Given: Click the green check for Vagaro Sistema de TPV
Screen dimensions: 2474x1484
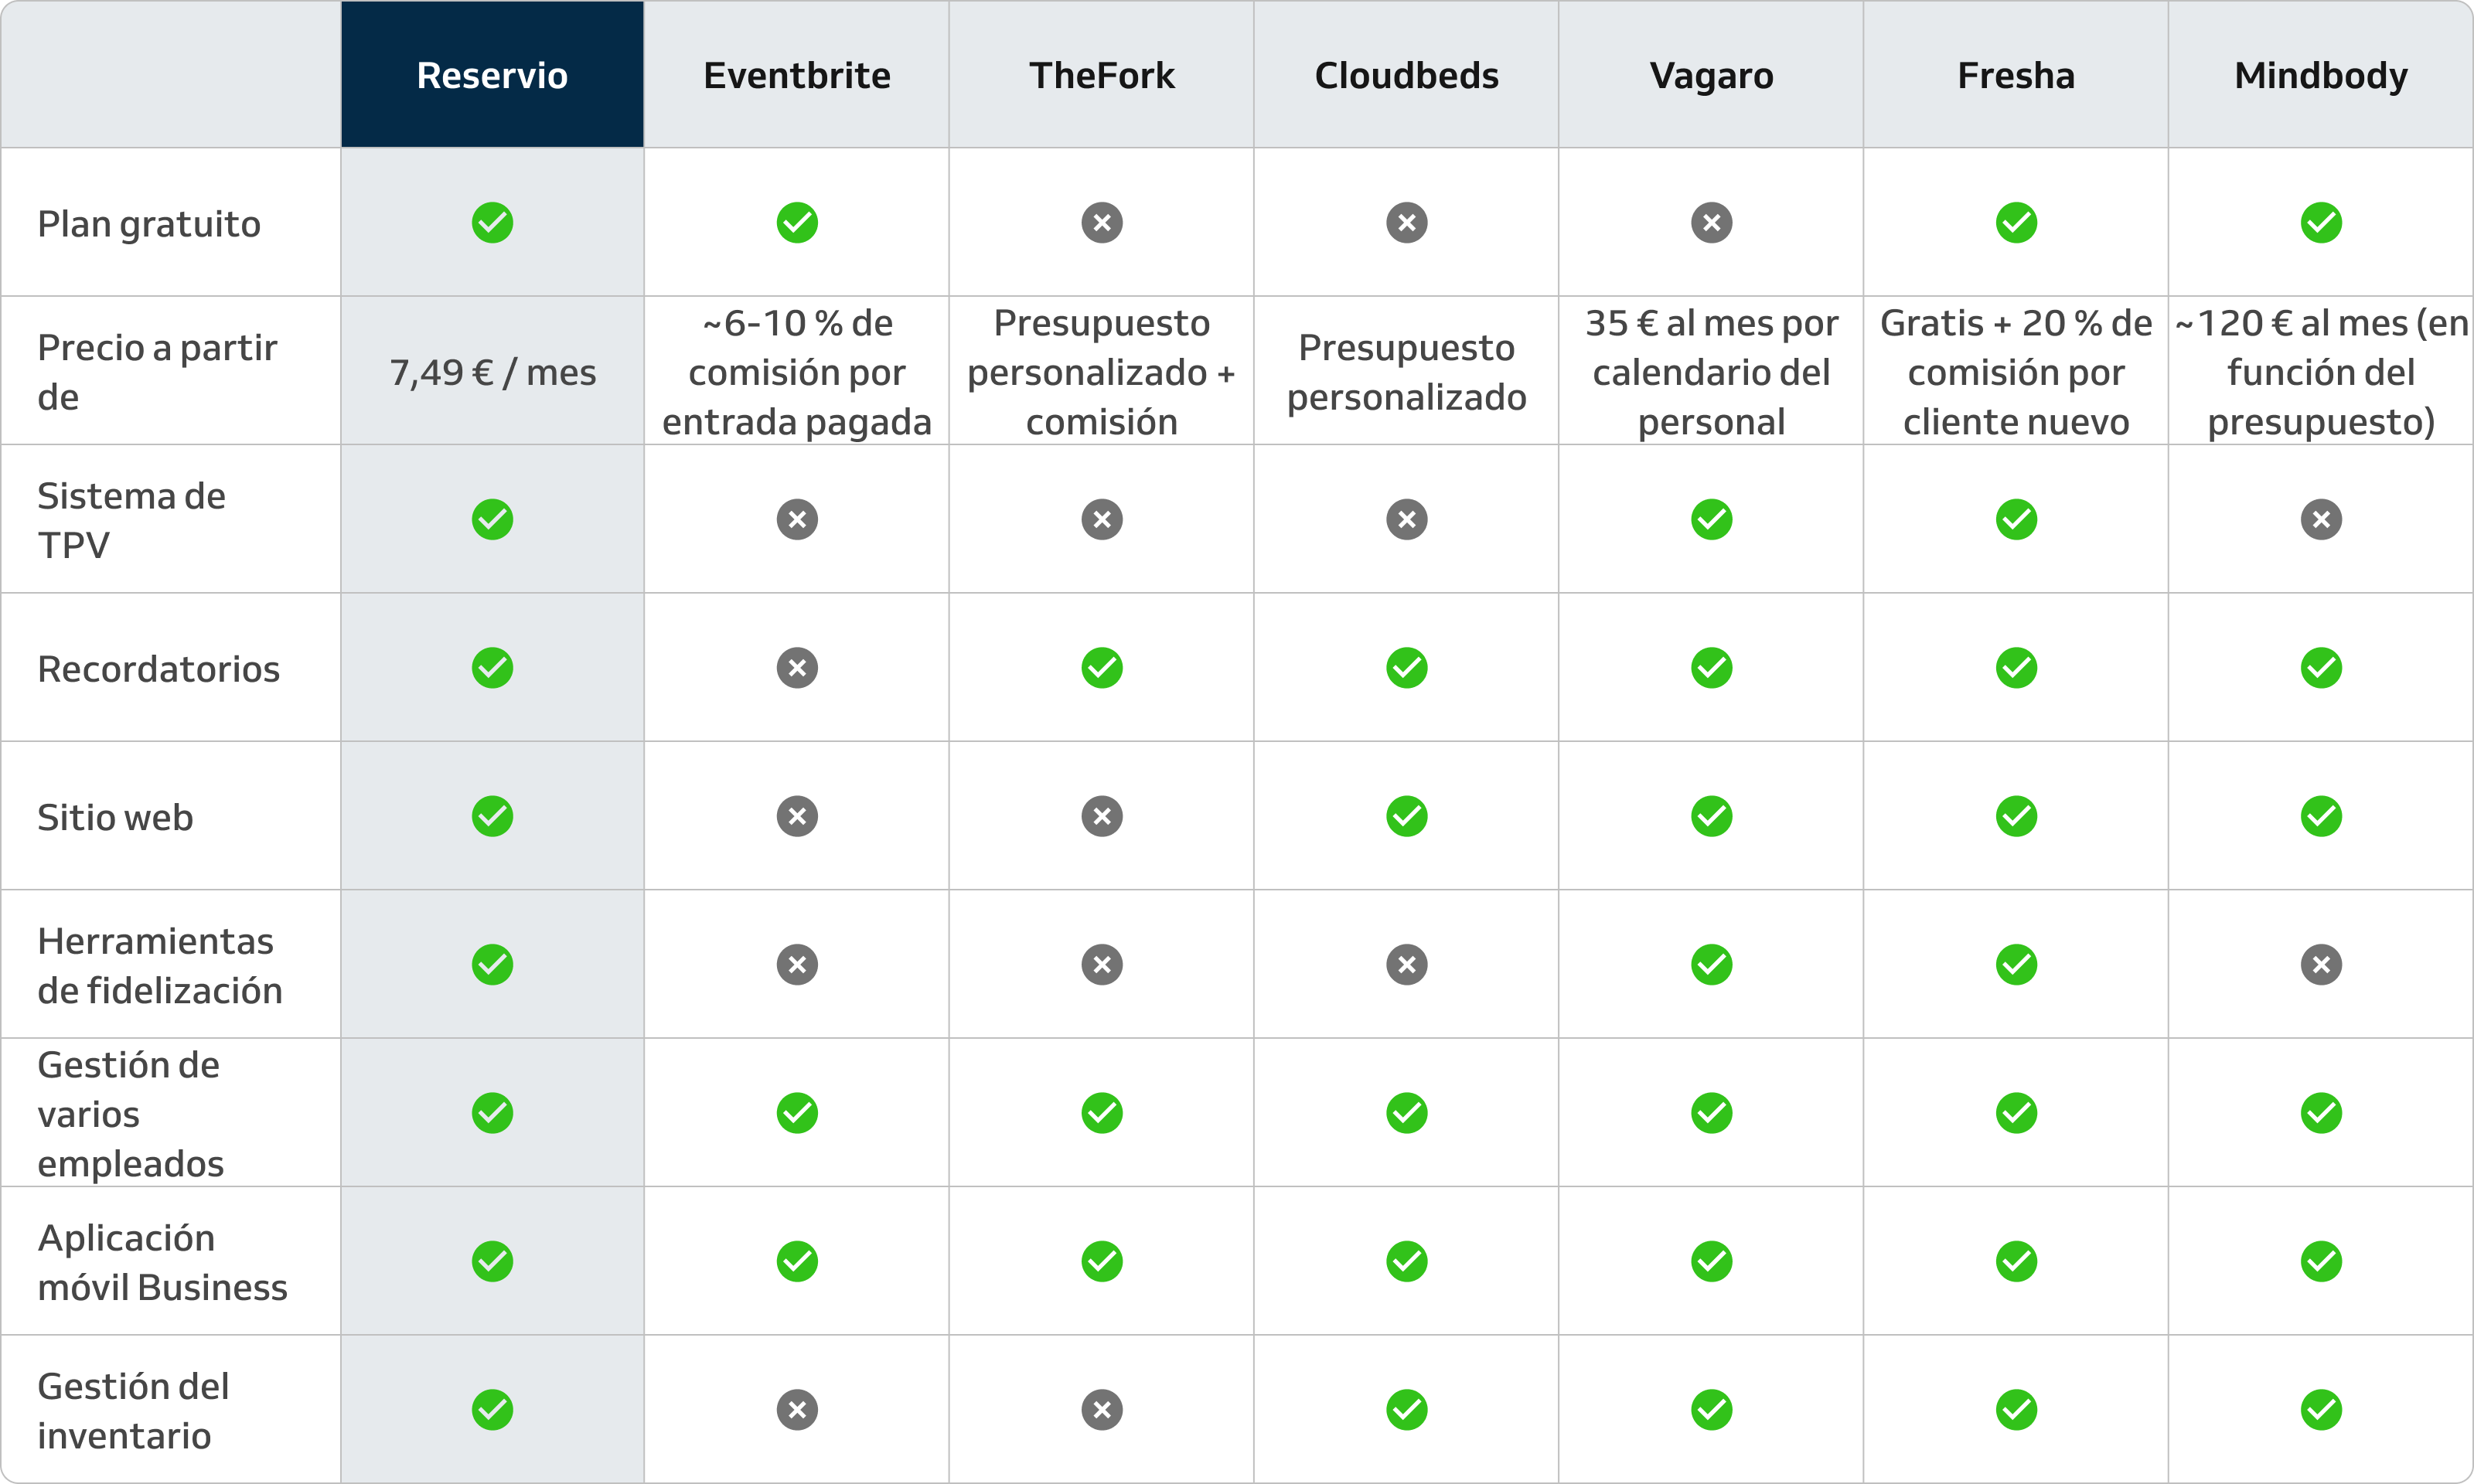Looking at the screenshot, I should click(1712, 519).
